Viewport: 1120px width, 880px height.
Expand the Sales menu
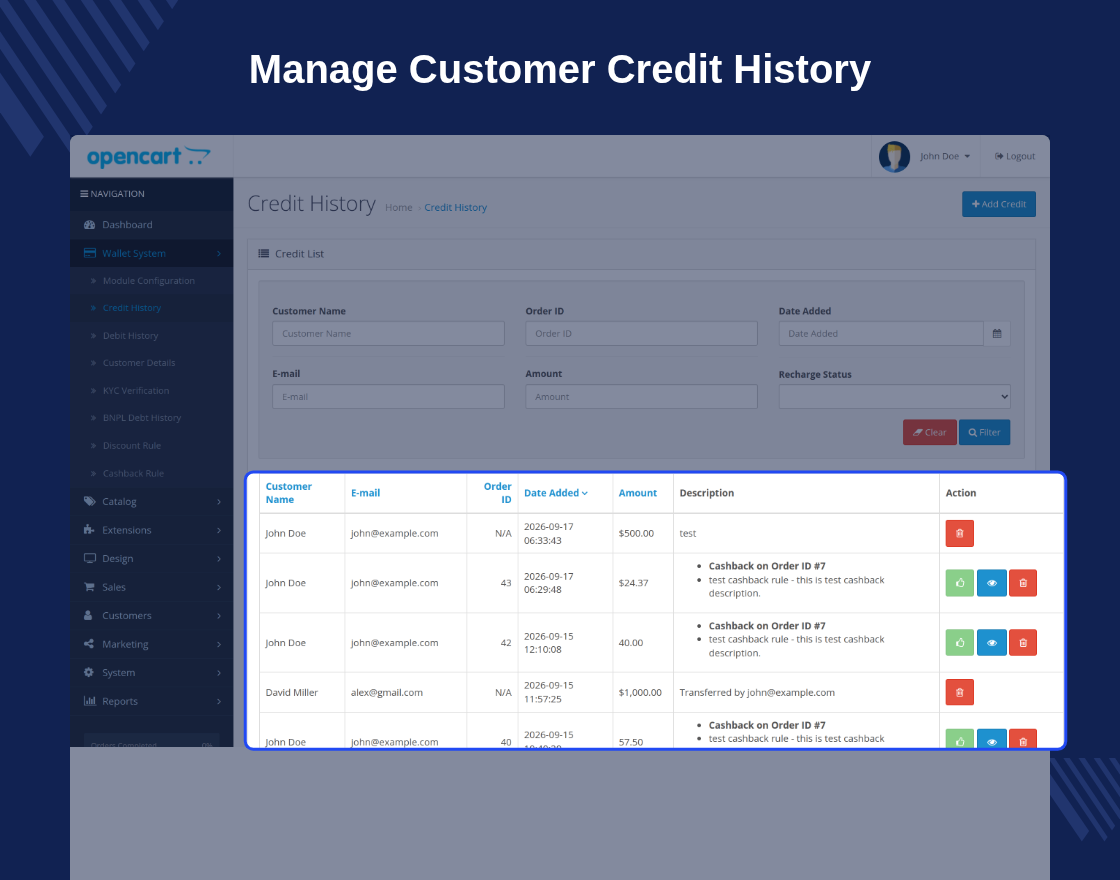click(x=151, y=587)
